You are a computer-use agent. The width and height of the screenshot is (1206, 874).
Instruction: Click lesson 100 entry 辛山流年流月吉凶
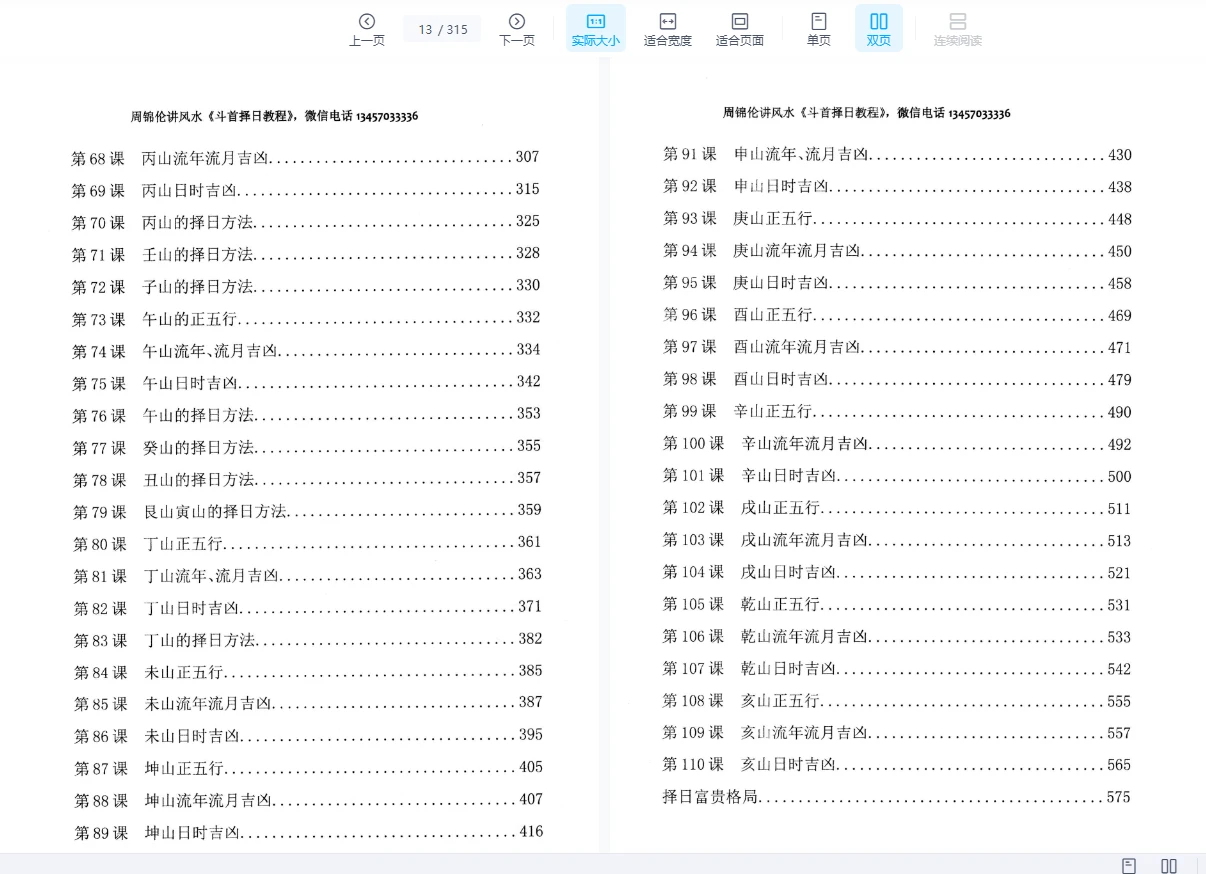(x=897, y=444)
